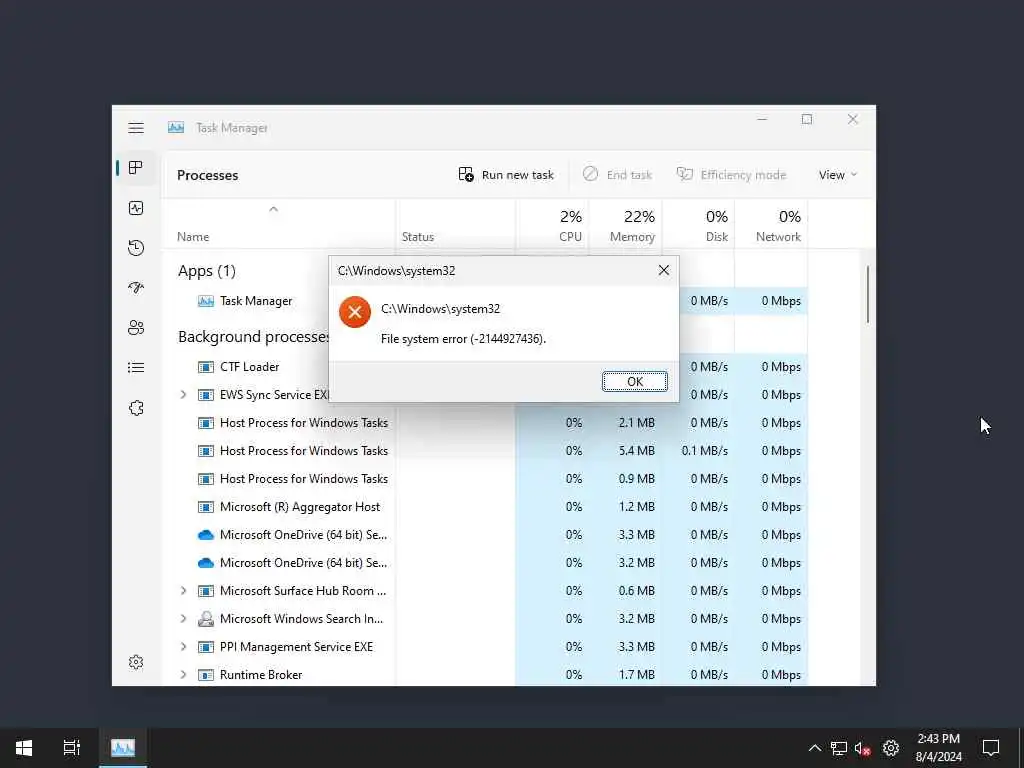This screenshot has width=1024, height=768.
Task: Open the Windows Start menu
Action: pyautogui.click(x=24, y=748)
